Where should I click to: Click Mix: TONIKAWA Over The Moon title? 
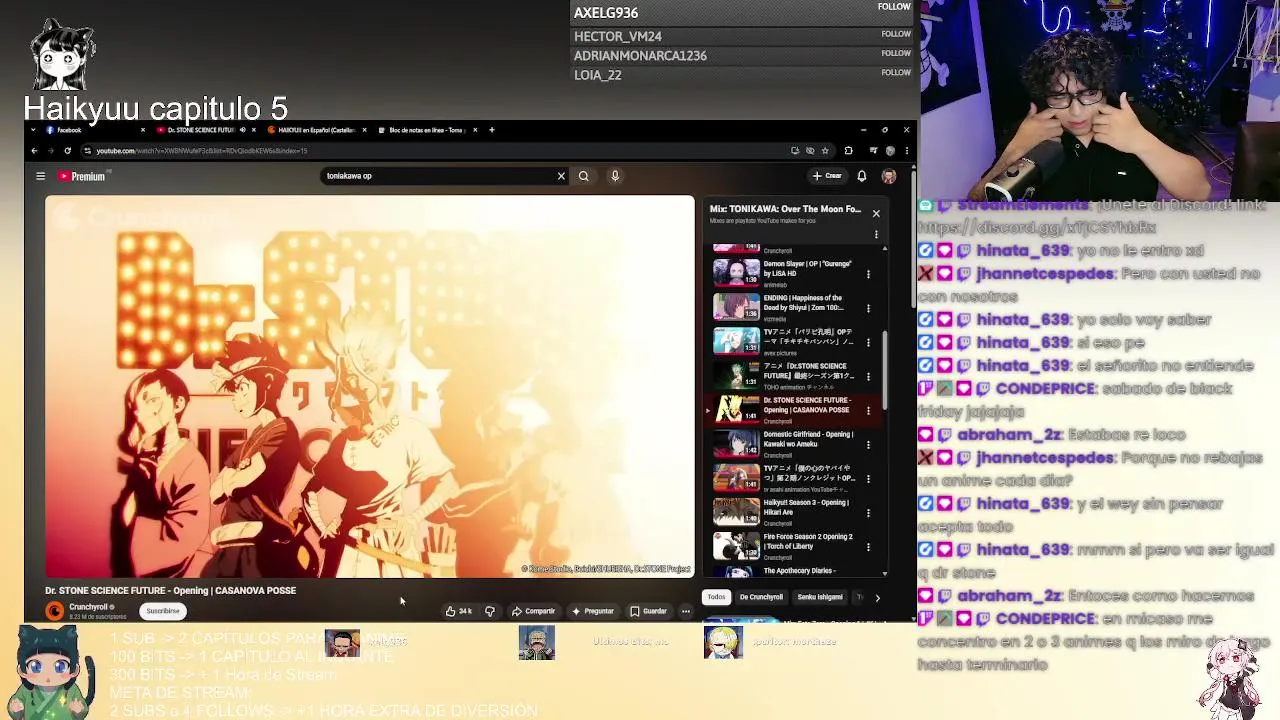click(x=785, y=209)
